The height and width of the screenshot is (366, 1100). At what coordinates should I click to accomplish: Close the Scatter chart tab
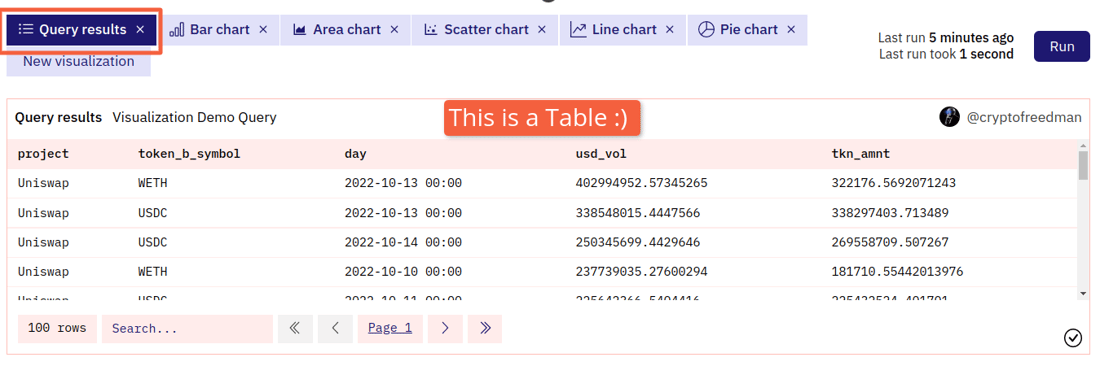[x=542, y=29]
